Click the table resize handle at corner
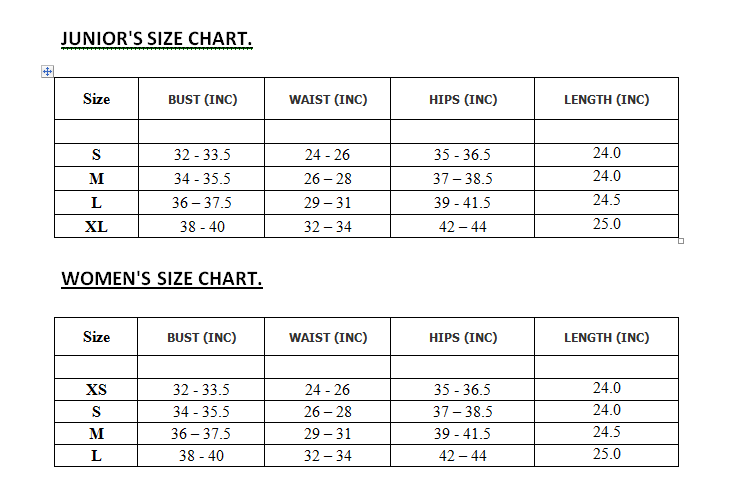Image resolution: width=734 pixels, height=502 pixels. [x=681, y=241]
